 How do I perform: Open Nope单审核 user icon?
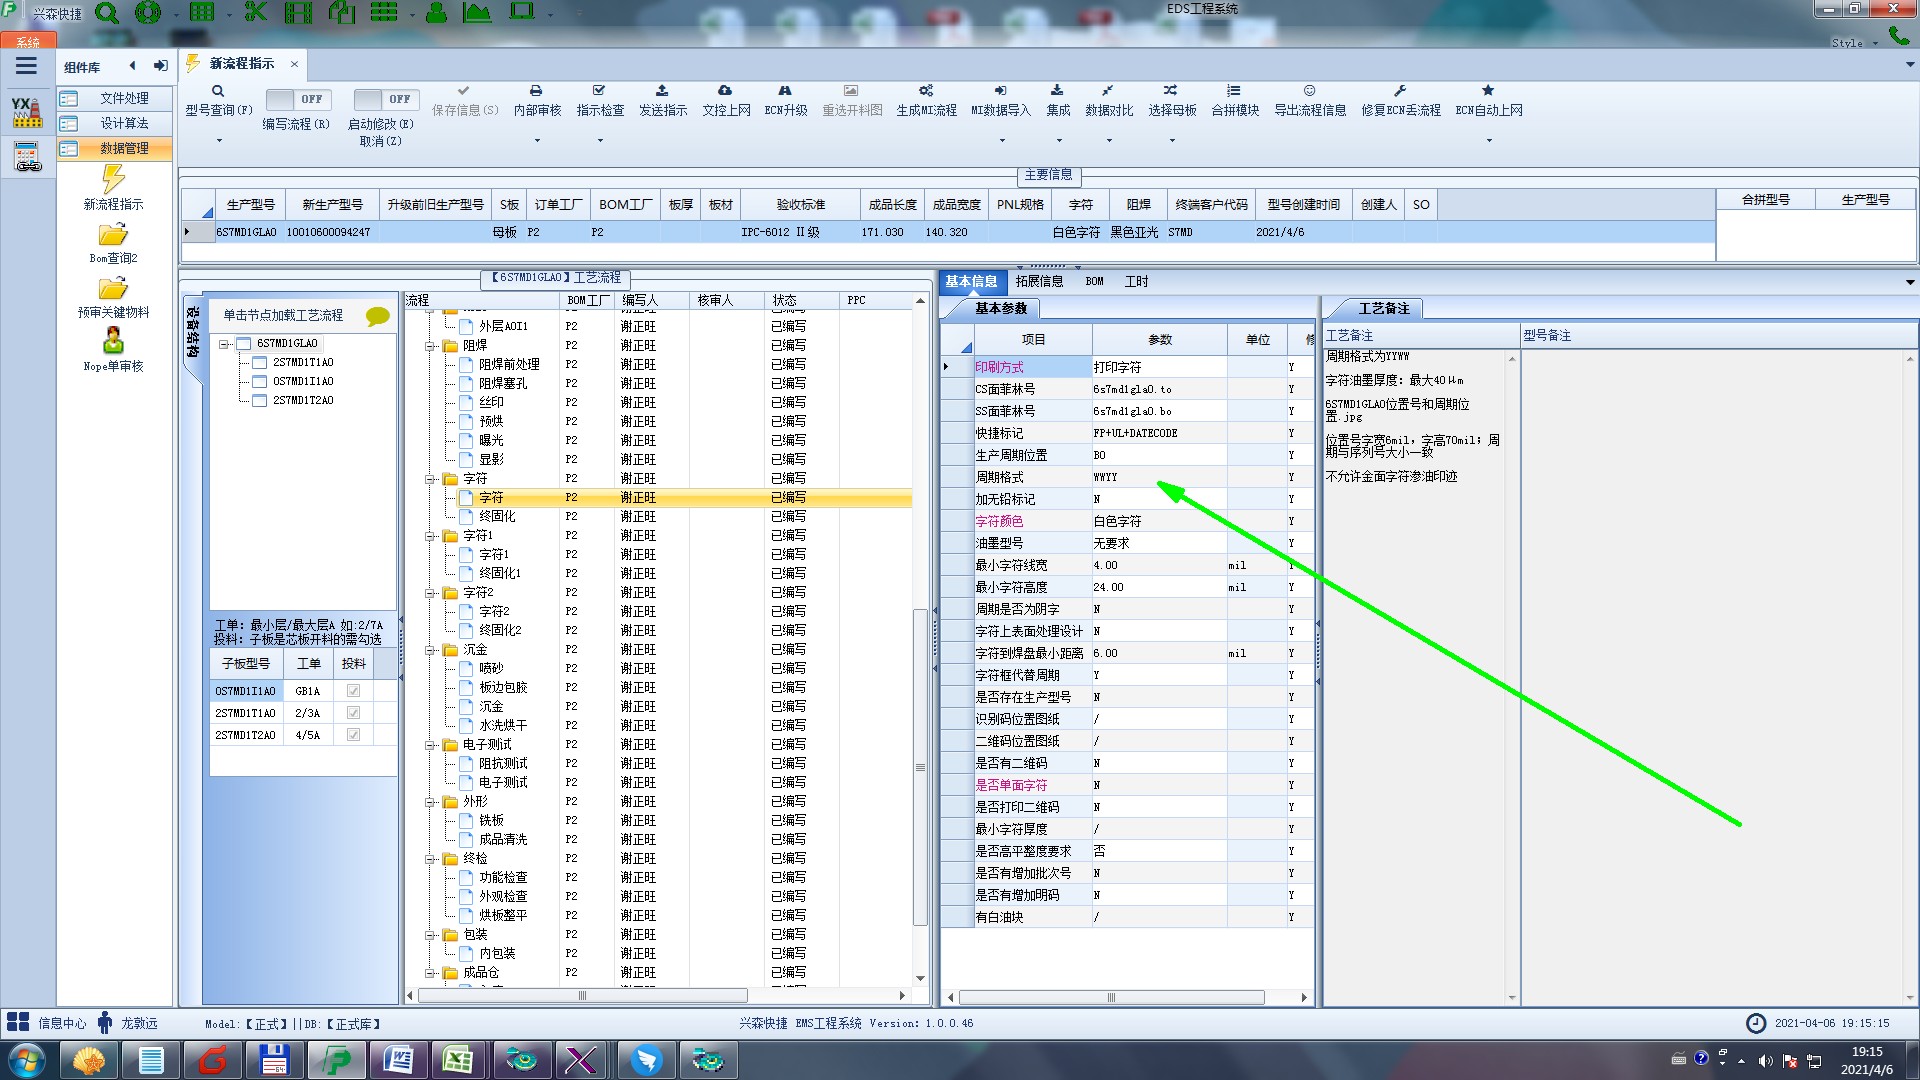[113, 341]
